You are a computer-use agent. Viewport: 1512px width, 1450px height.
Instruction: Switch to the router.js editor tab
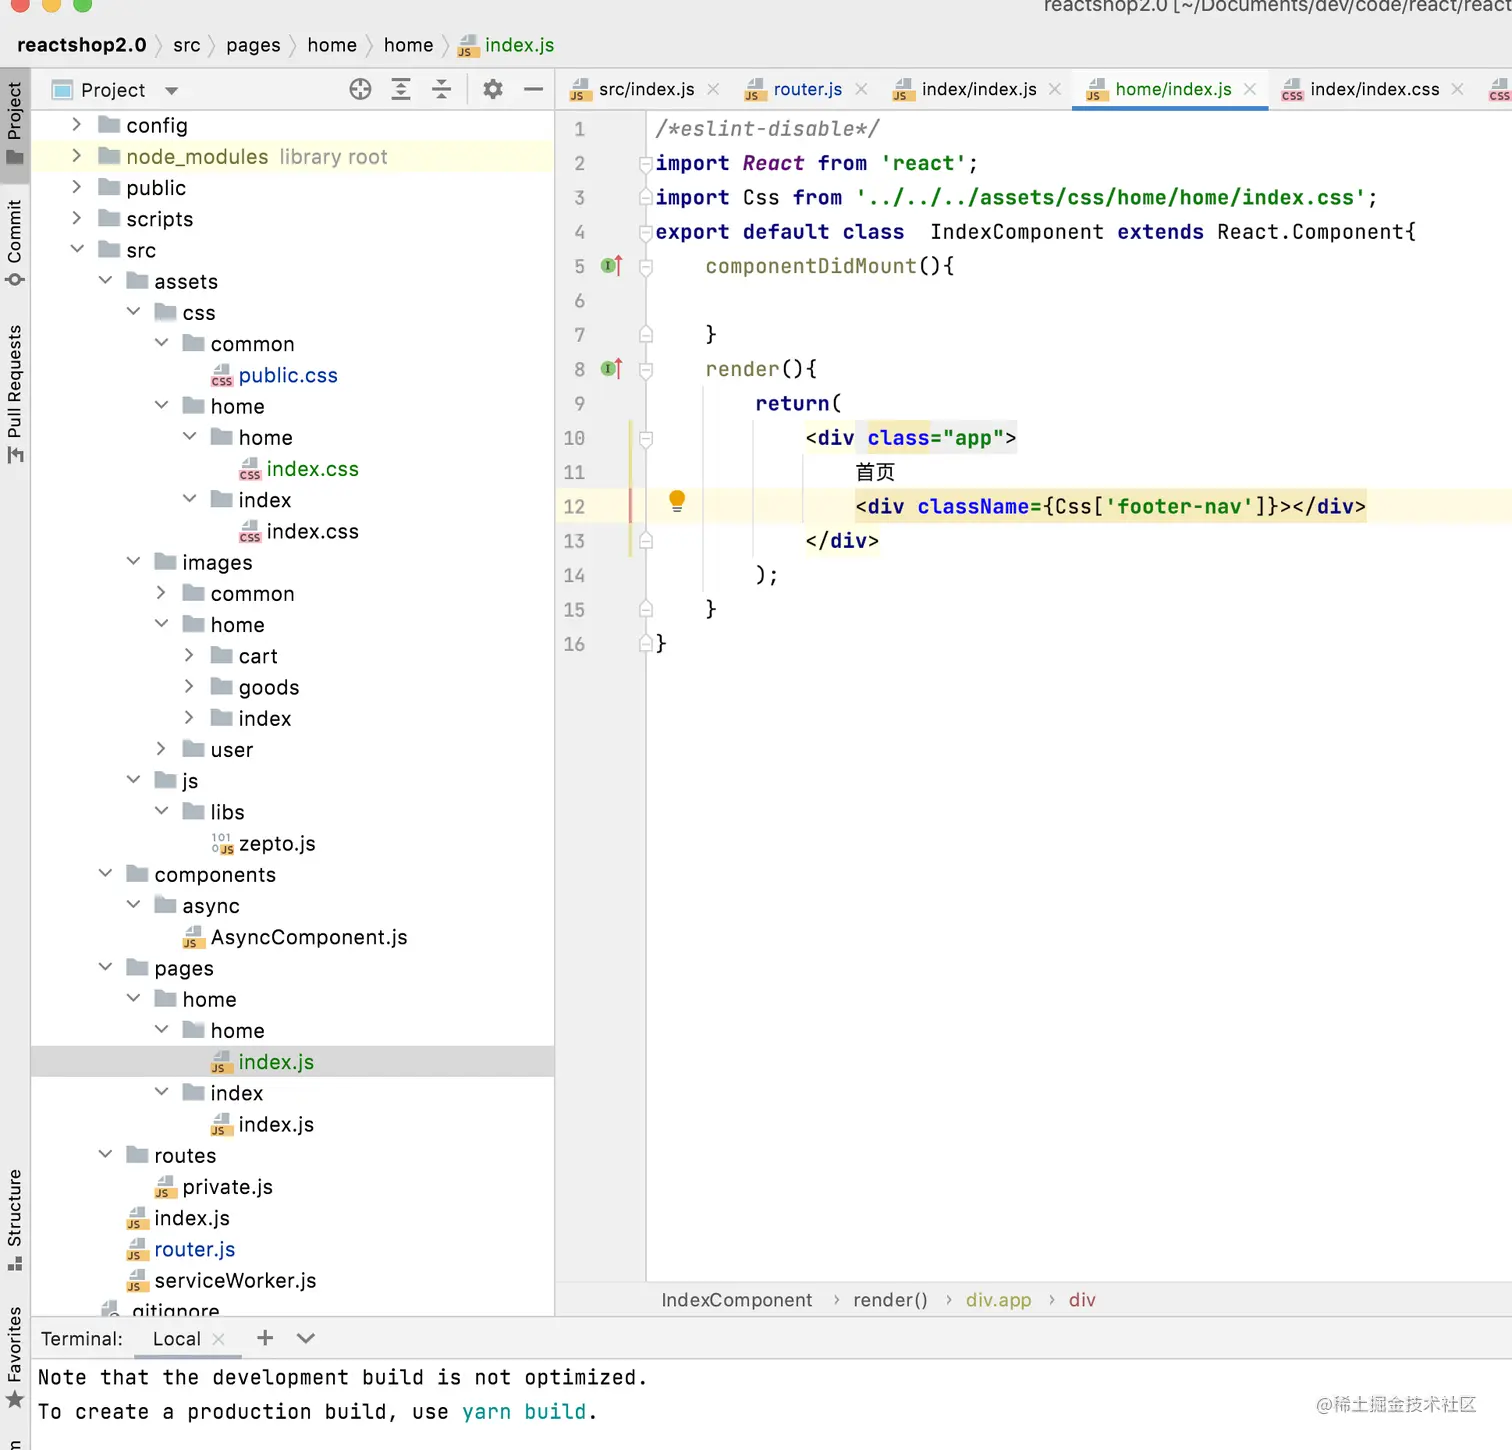(x=806, y=90)
